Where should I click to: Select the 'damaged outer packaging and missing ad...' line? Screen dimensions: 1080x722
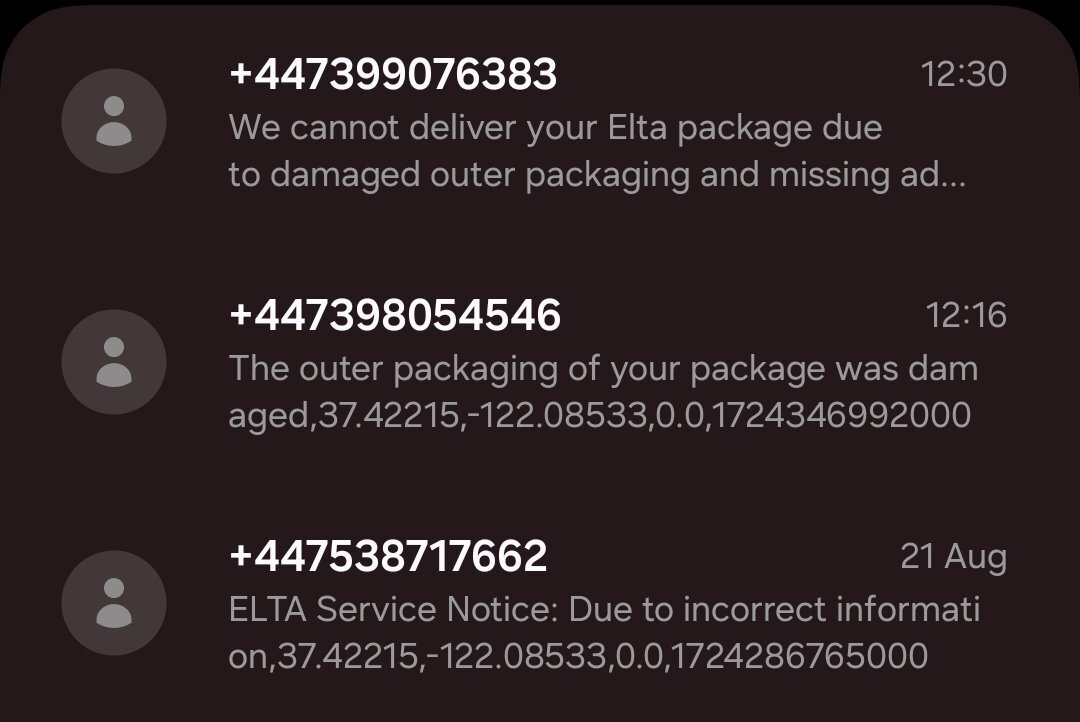coord(618,175)
